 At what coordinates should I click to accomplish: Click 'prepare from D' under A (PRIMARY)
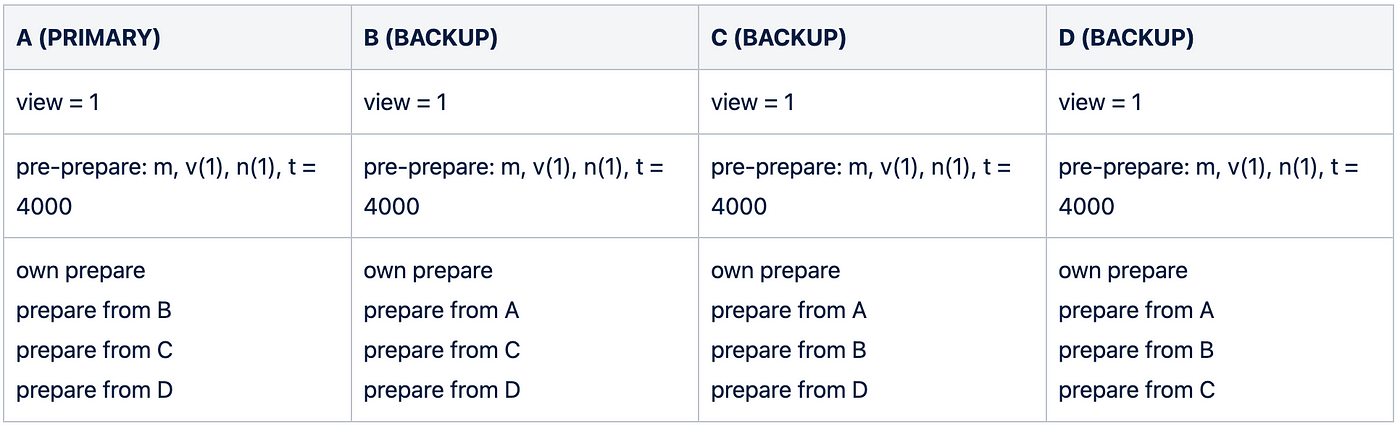click(95, 390)
